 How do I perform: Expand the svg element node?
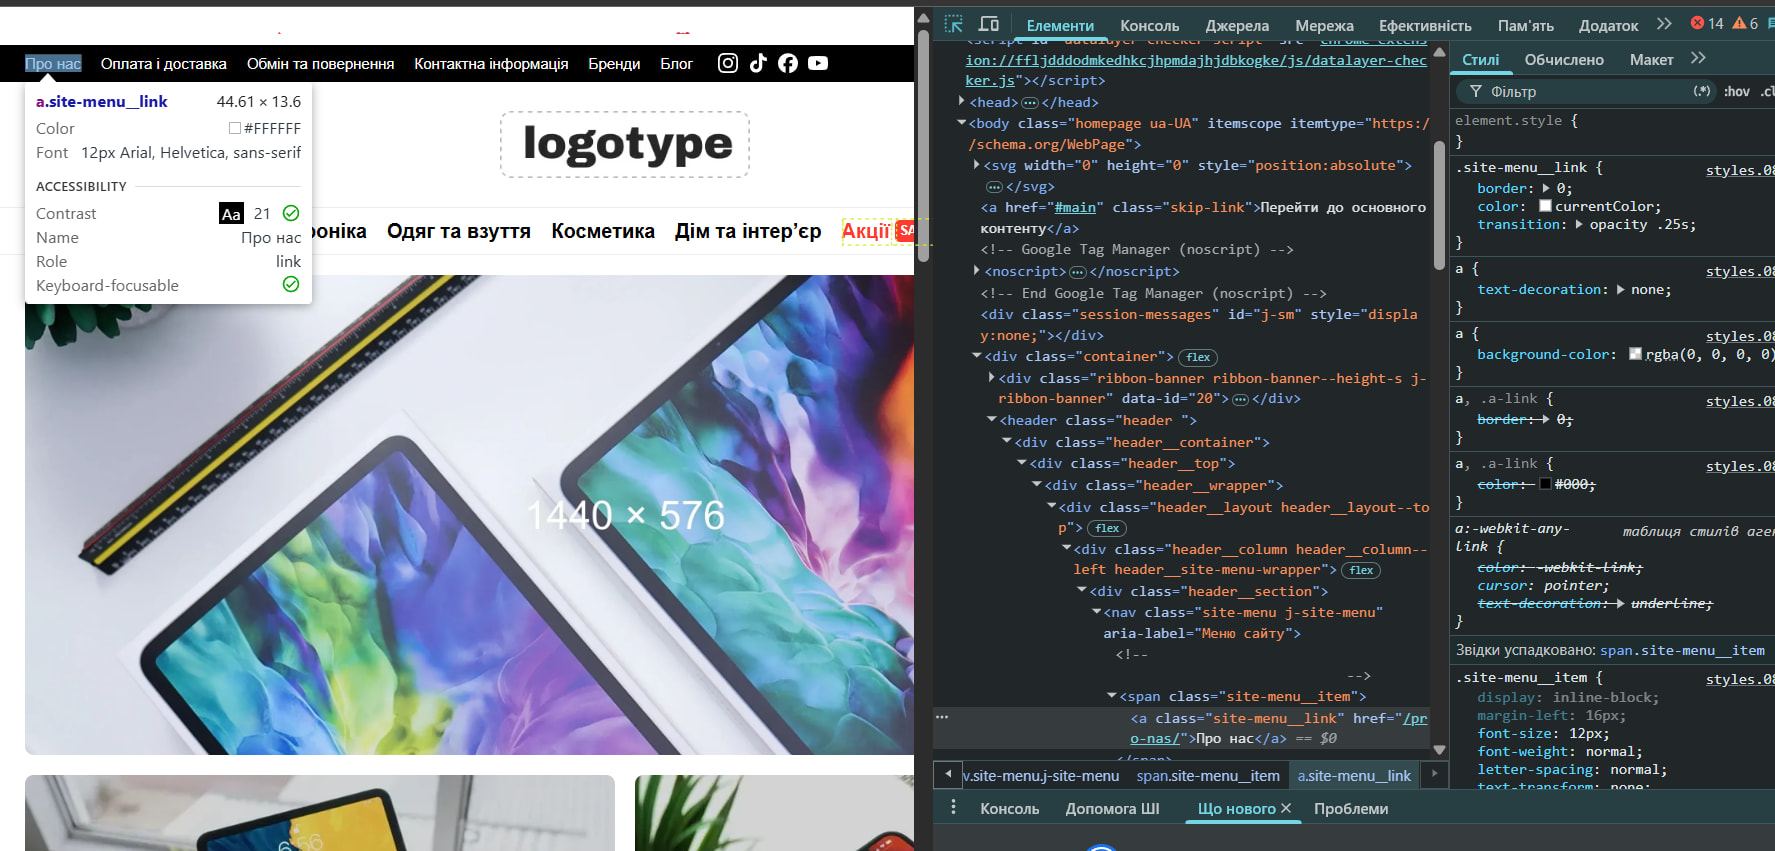[x=977, y=165]
